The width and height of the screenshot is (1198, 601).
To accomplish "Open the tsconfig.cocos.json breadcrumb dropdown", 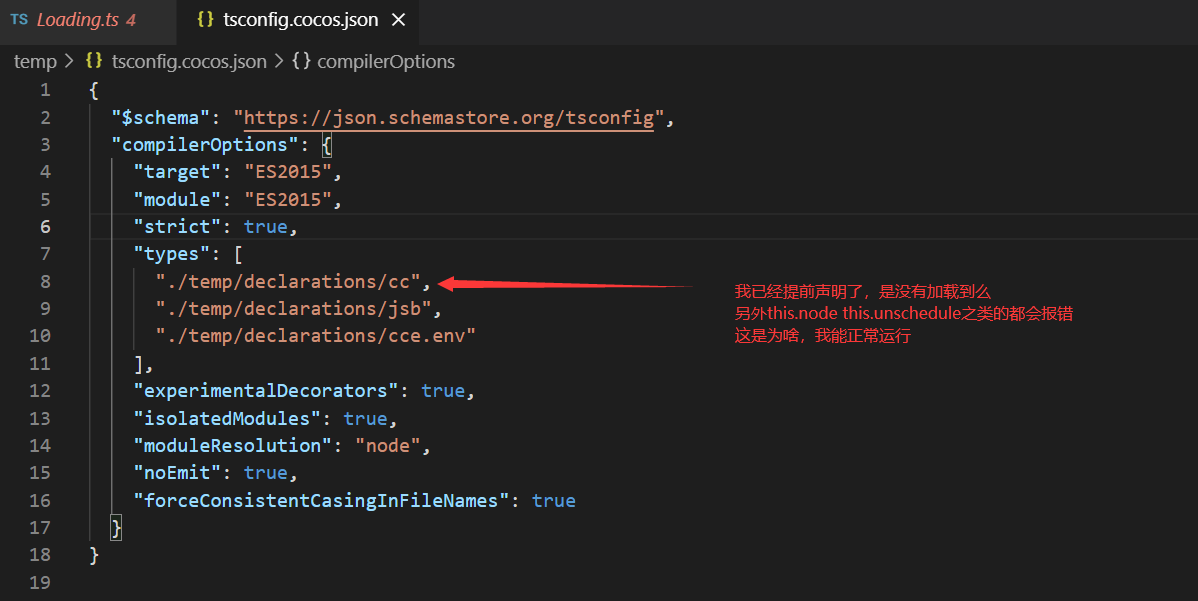I will click(189, 62).
